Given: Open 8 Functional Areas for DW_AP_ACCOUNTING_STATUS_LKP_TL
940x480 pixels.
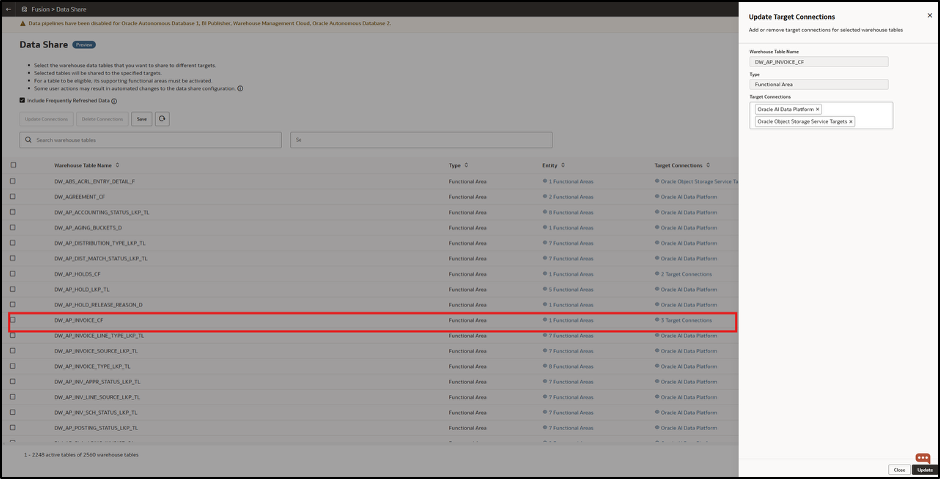Looking at the screenshot, I should pyautogui.click(x=571, y=212).
